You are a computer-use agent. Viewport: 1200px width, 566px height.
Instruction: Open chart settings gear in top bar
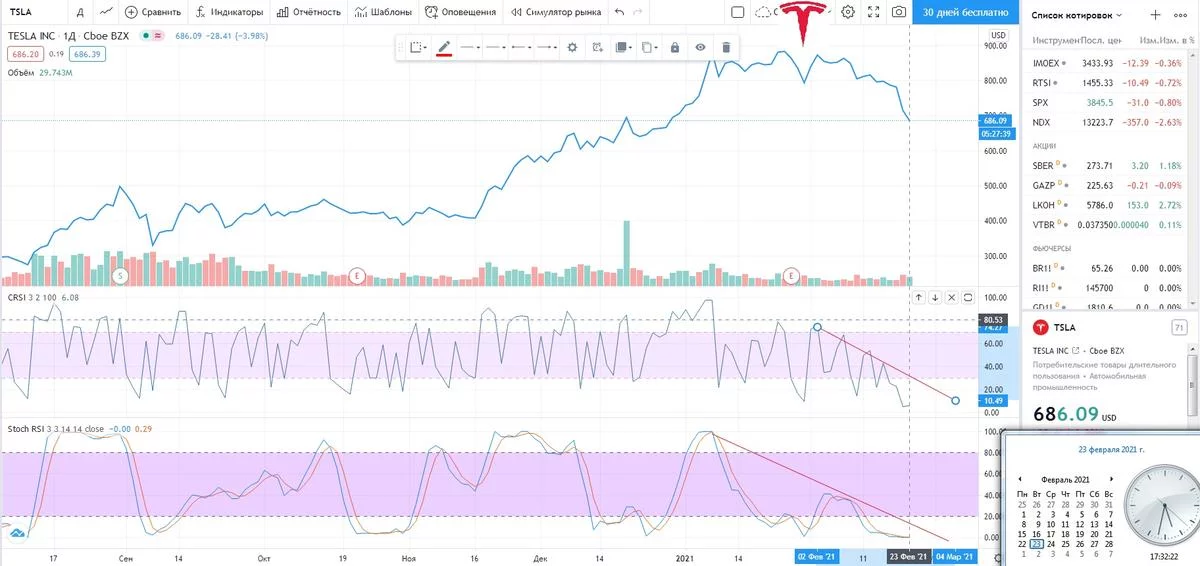tap(848, 12)
